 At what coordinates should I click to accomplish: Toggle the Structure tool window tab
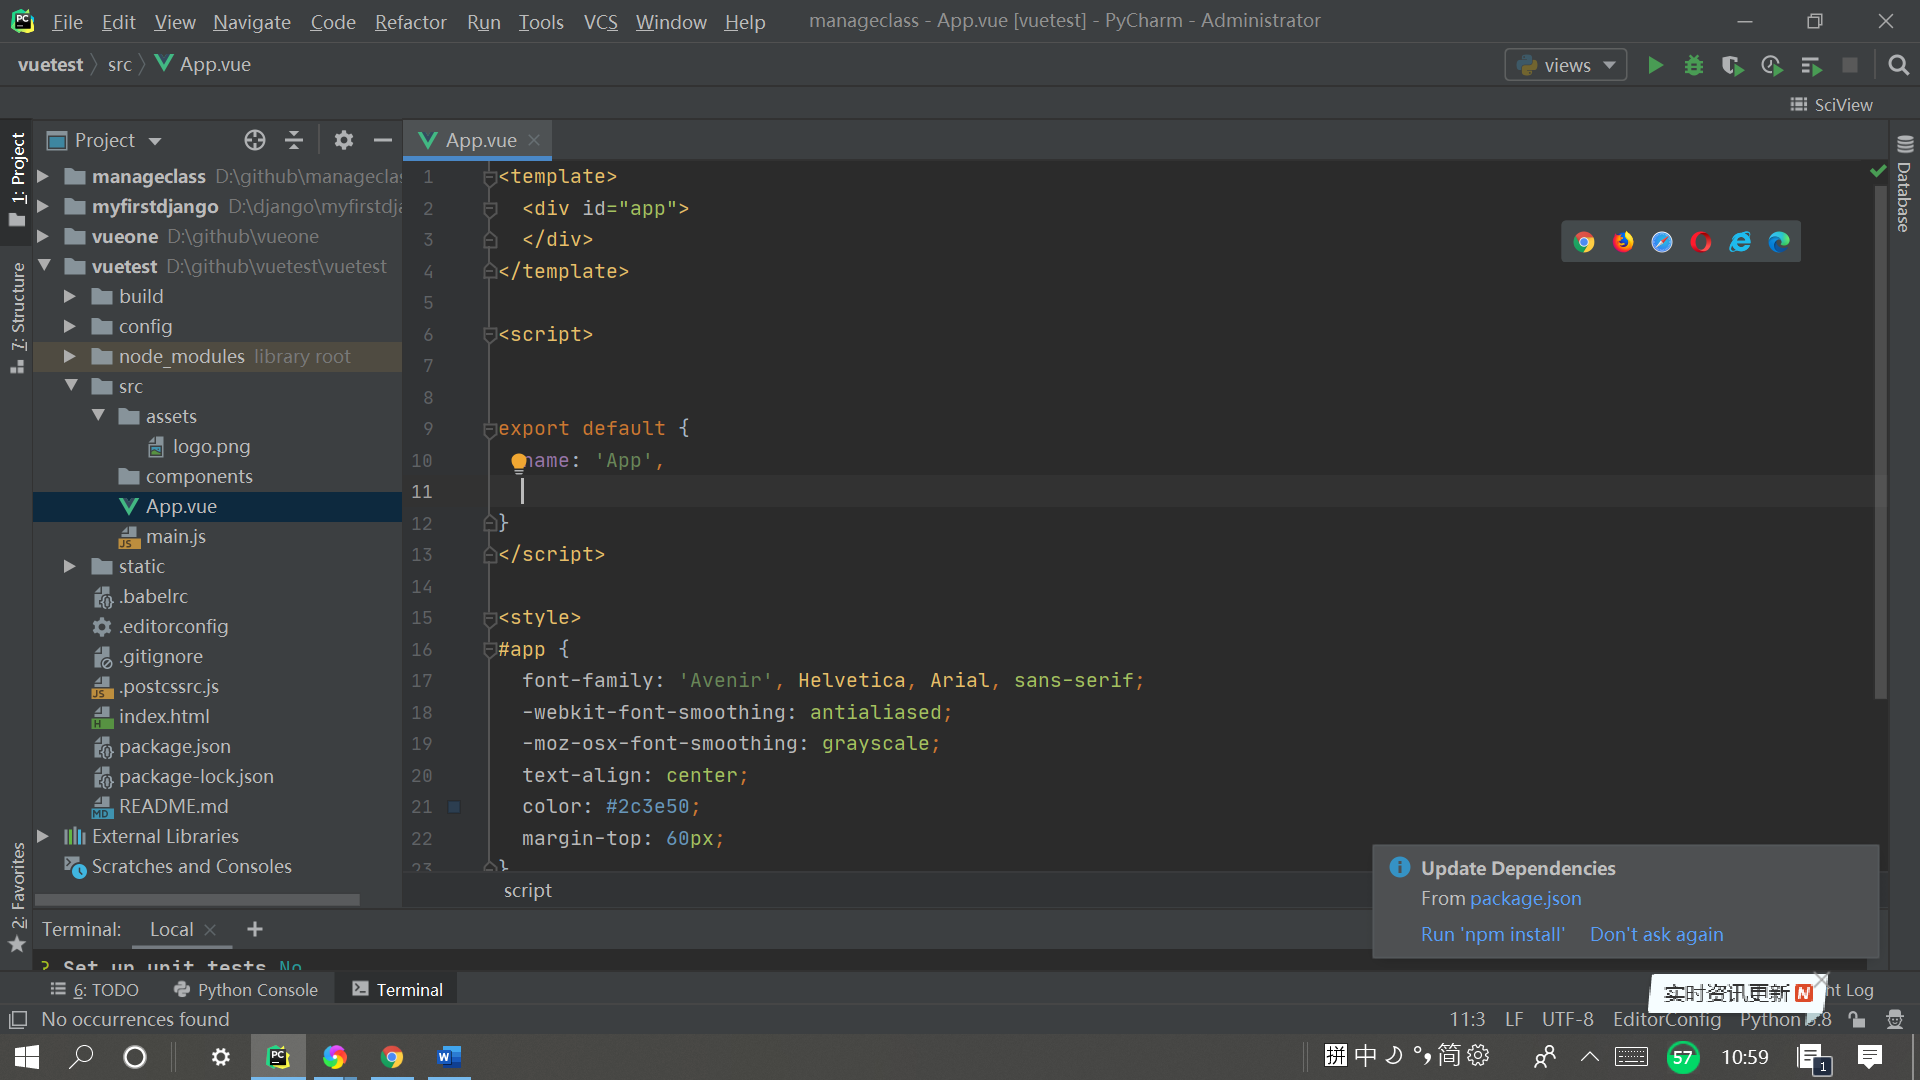tap(17, 315)
